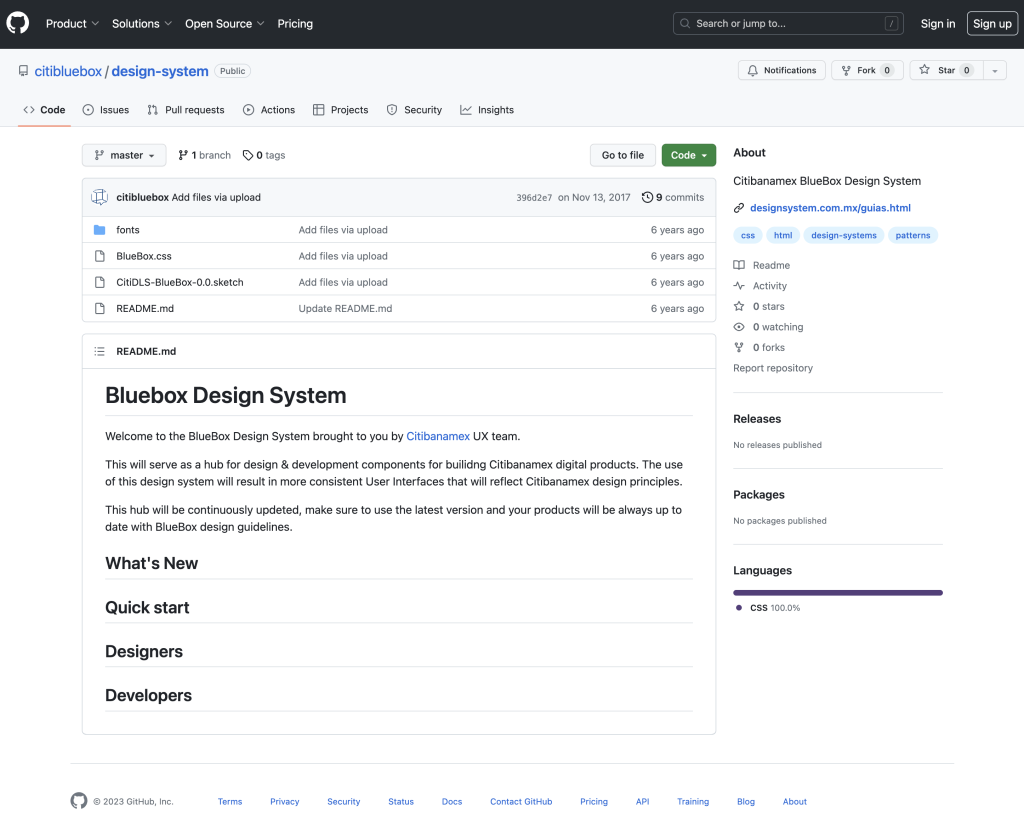Open the Open Source dropdown
This screenshot has height=835, width=1024.
coord(225,24)
